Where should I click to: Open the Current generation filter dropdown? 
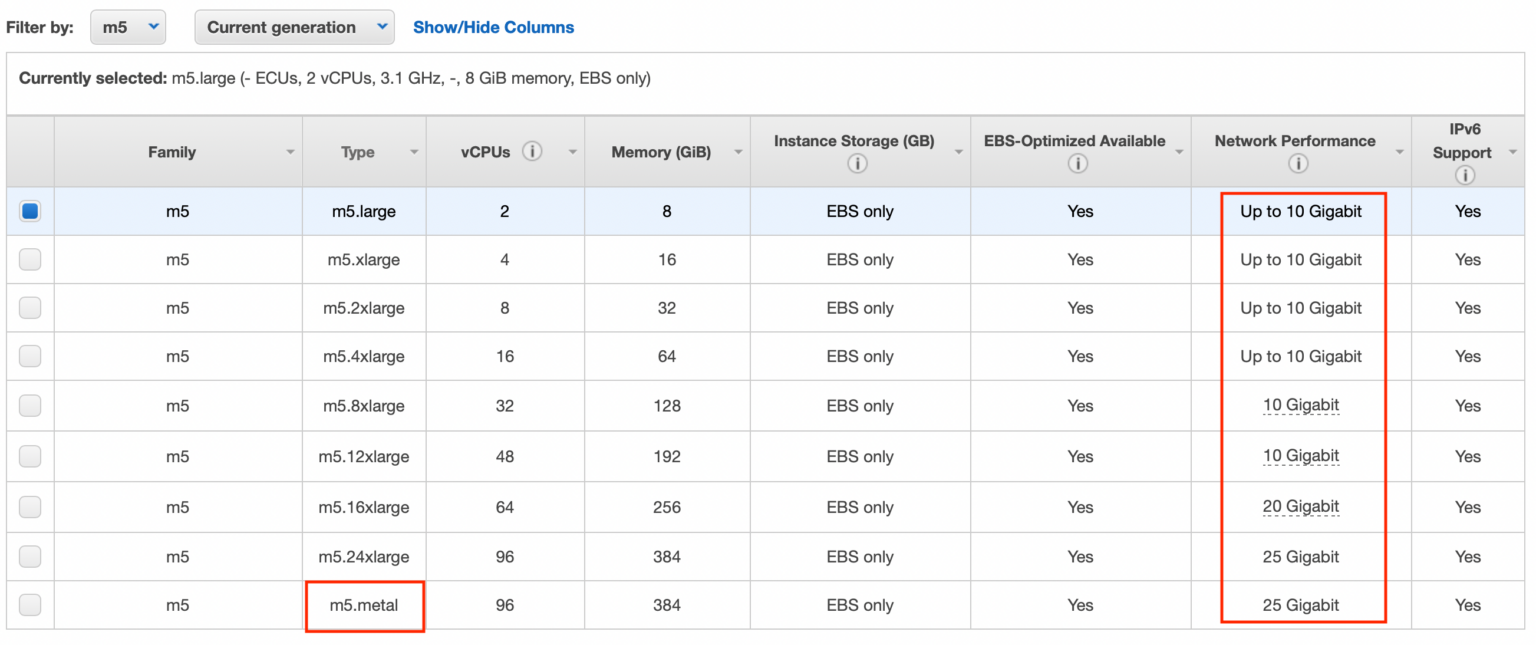[294, 27]
